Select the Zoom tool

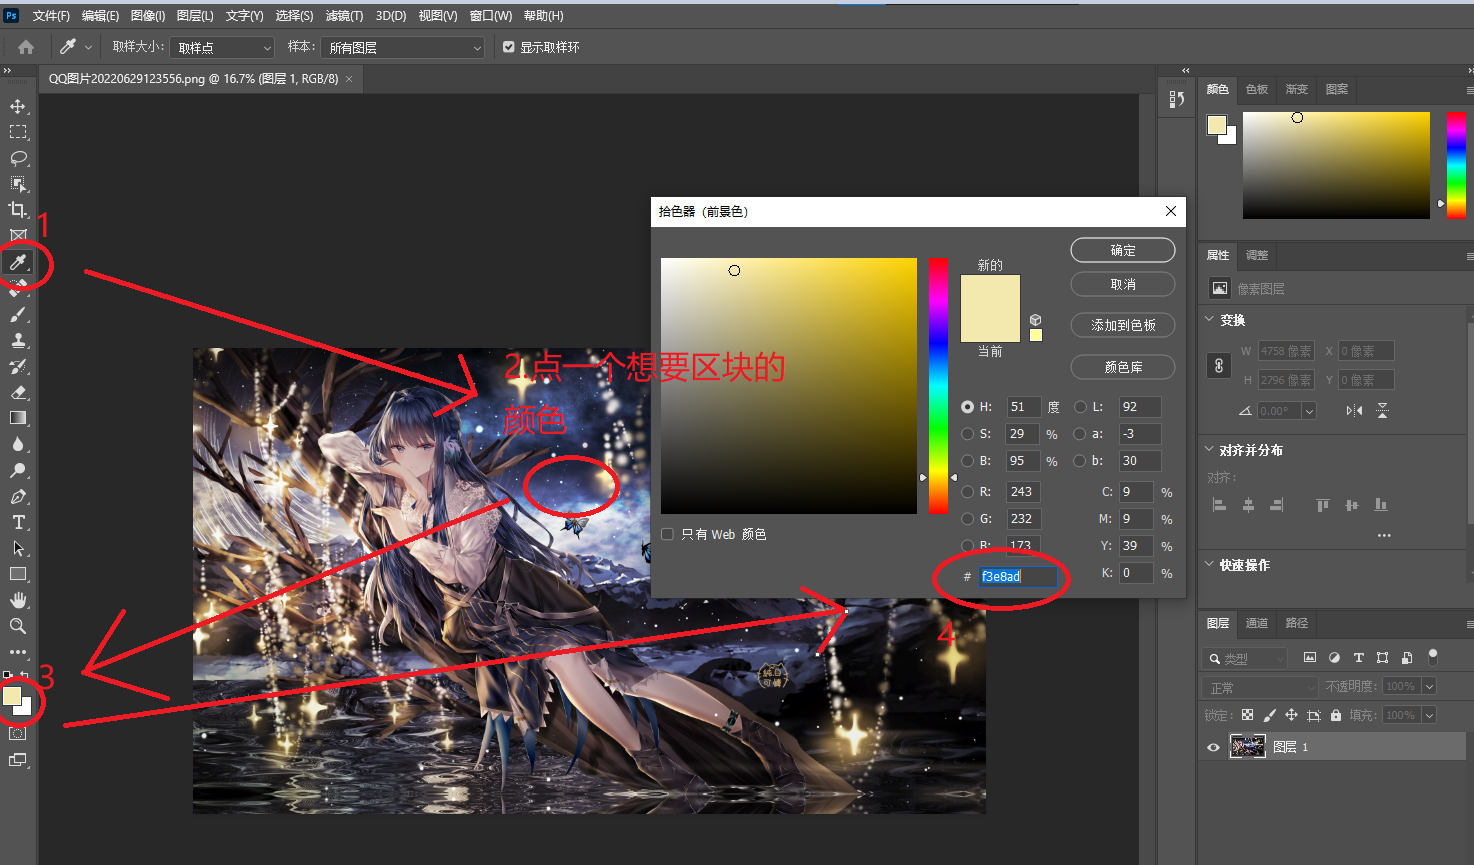(18, 626)
